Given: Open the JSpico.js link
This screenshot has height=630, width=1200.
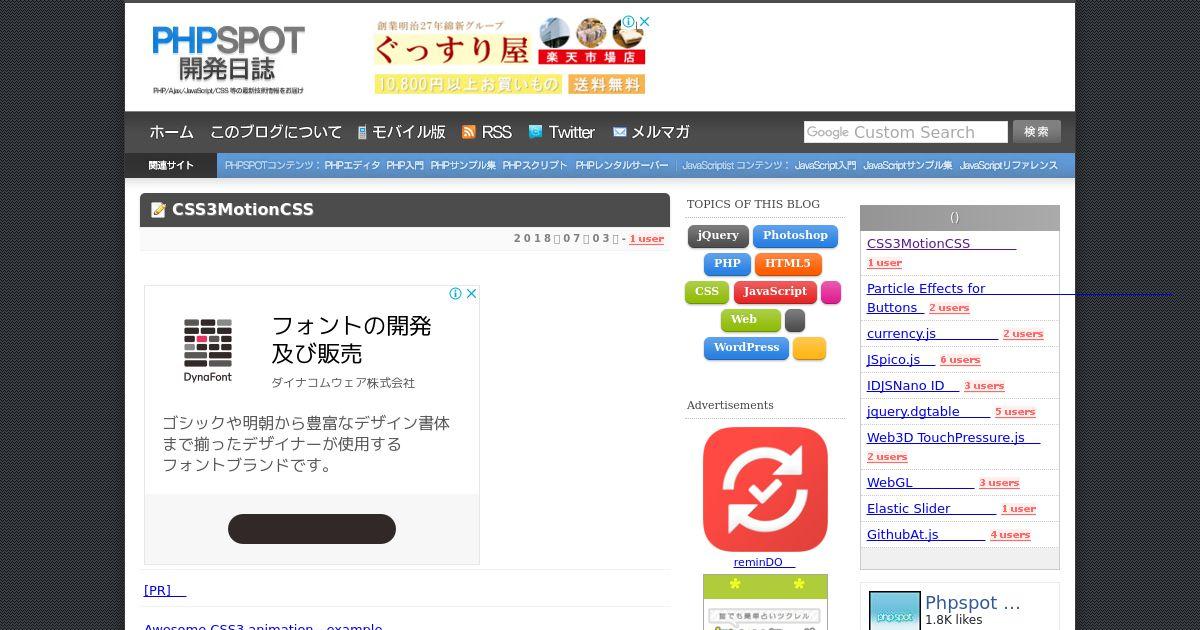Looking at the screenshot, I should pyautogui.click(x=901, y=360).
